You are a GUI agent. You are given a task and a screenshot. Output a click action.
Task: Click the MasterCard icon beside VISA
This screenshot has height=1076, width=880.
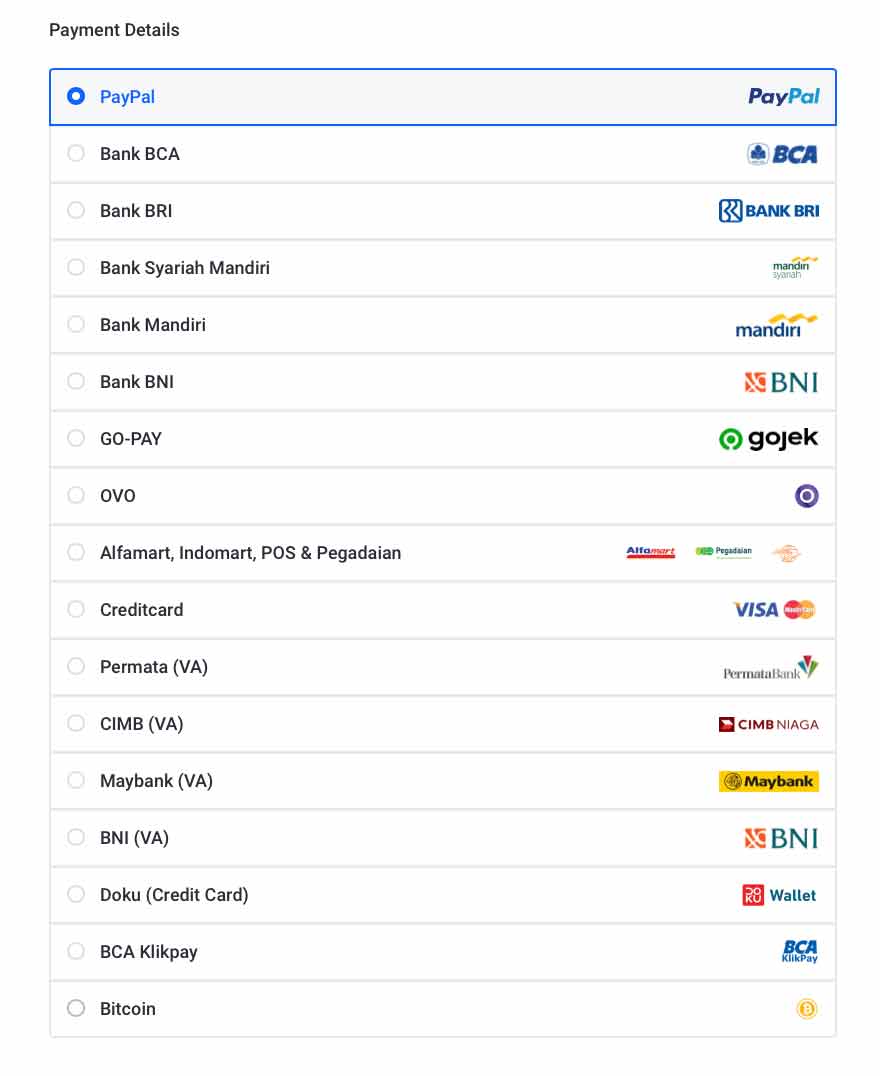pyautogui.click(x=800, y=609)
